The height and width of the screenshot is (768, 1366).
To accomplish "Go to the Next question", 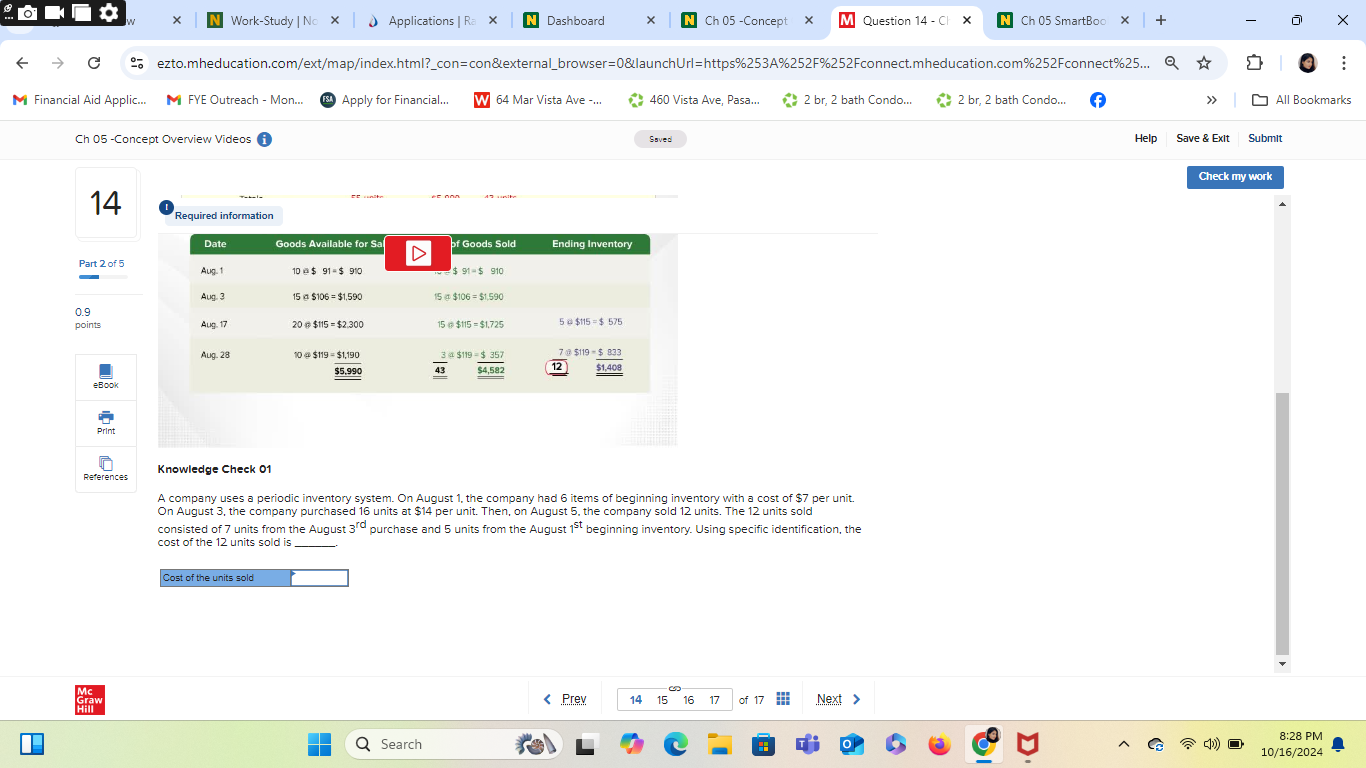I will (x=839, y=699).
